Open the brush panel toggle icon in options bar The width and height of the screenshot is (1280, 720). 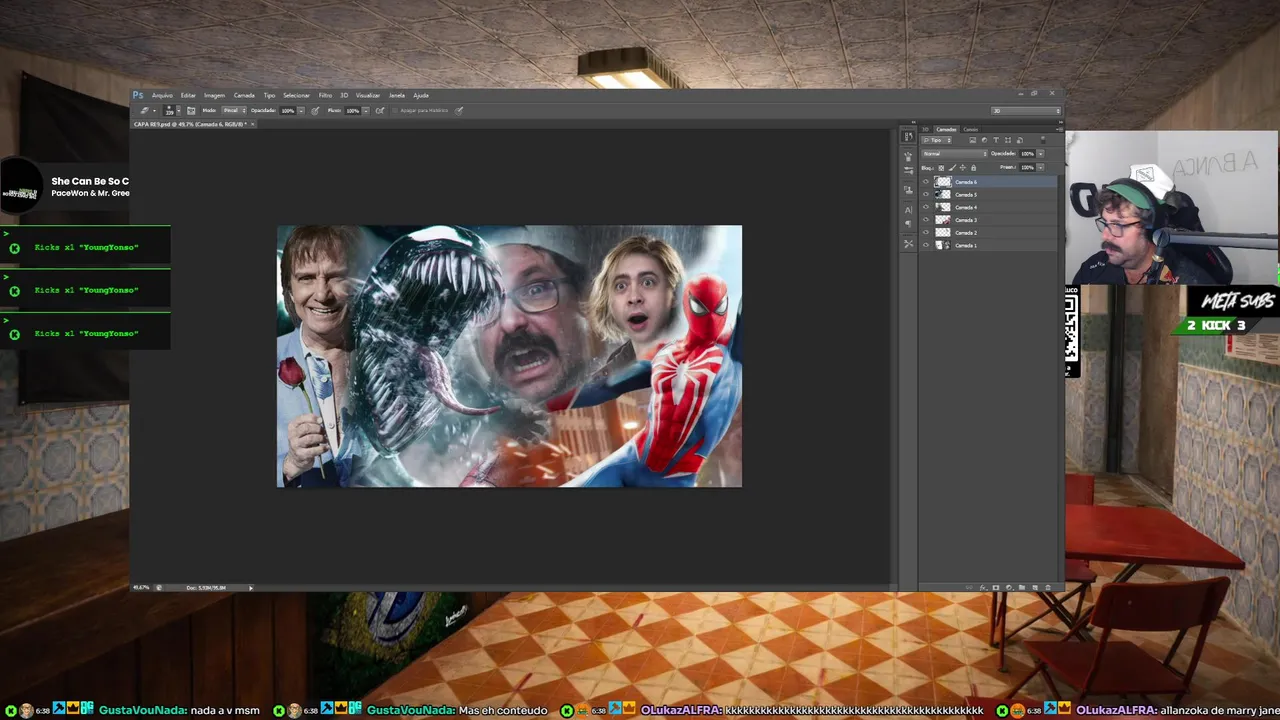191,111
